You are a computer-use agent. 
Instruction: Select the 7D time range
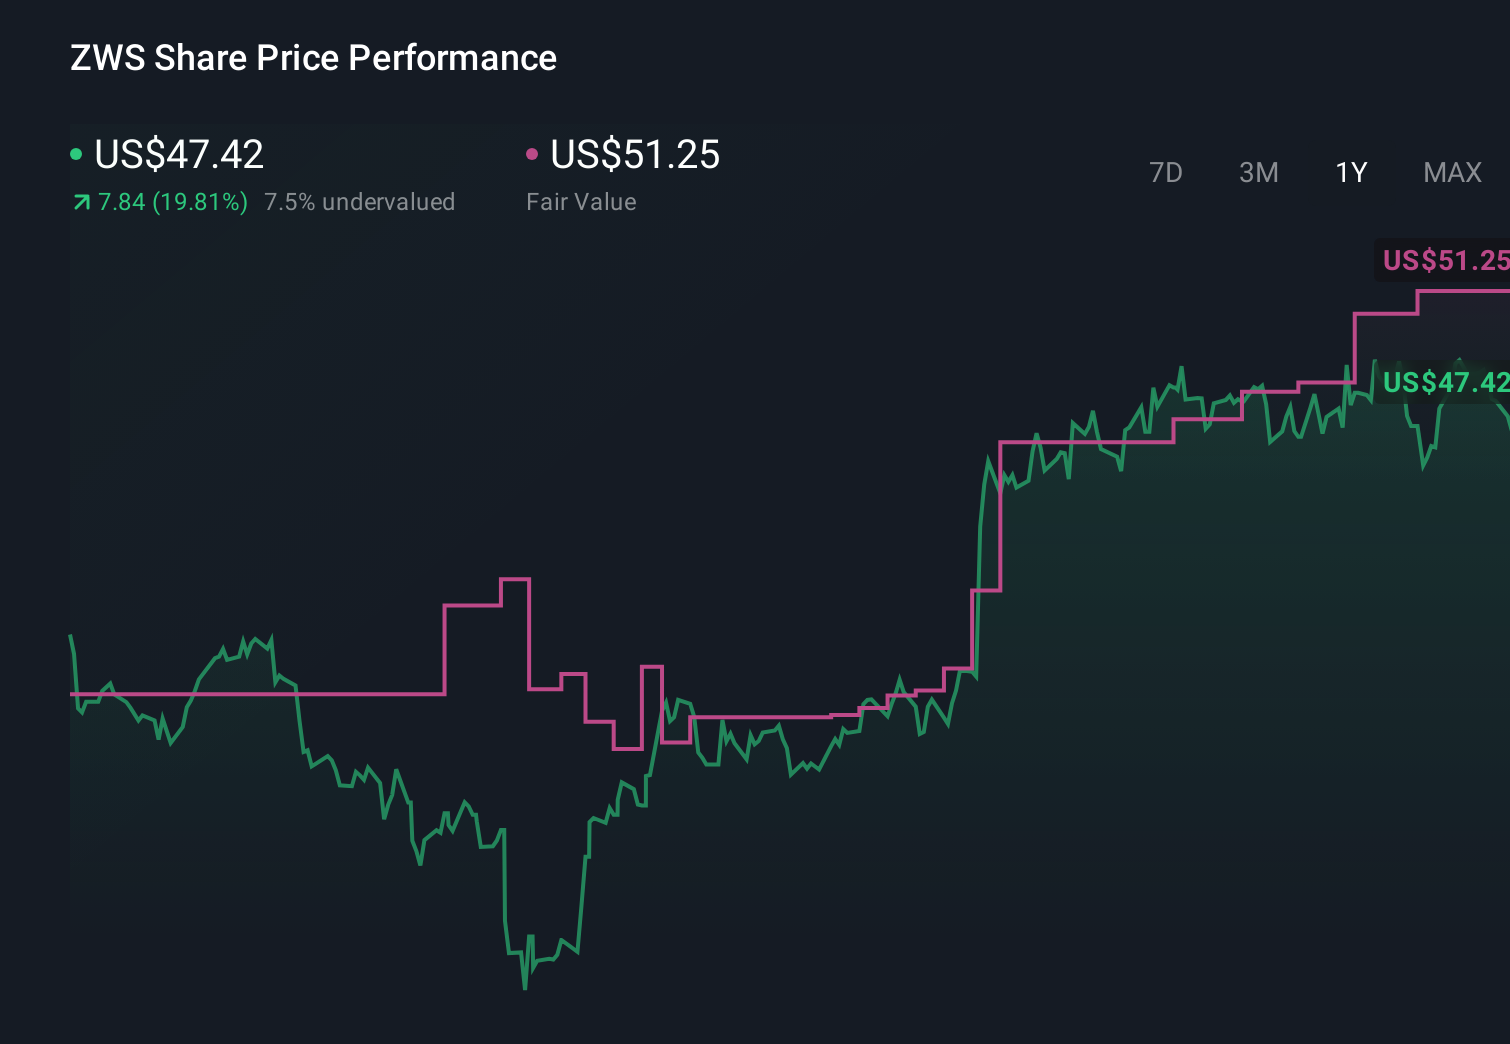(x=1166, y=172)
